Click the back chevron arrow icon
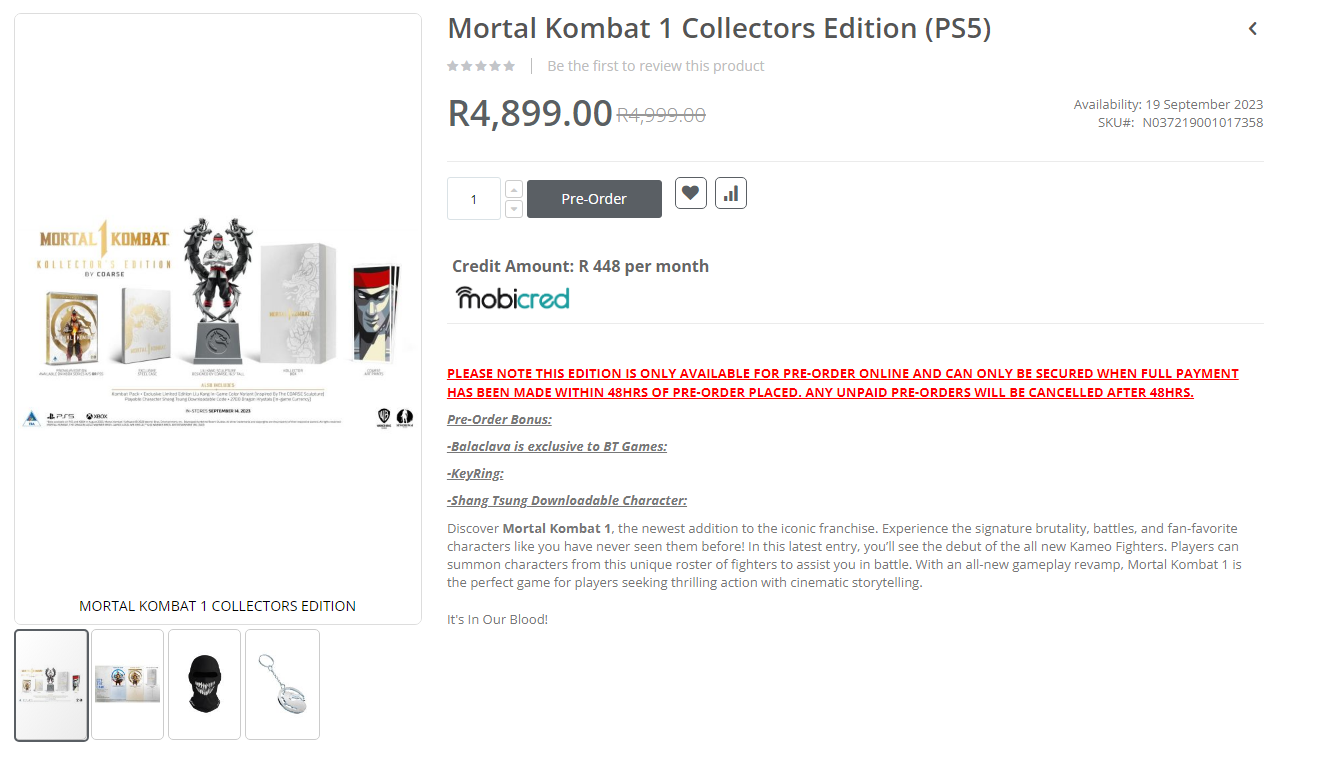Image resolution: width=1337 pixels, height=757 pixels. (1252, 29)
